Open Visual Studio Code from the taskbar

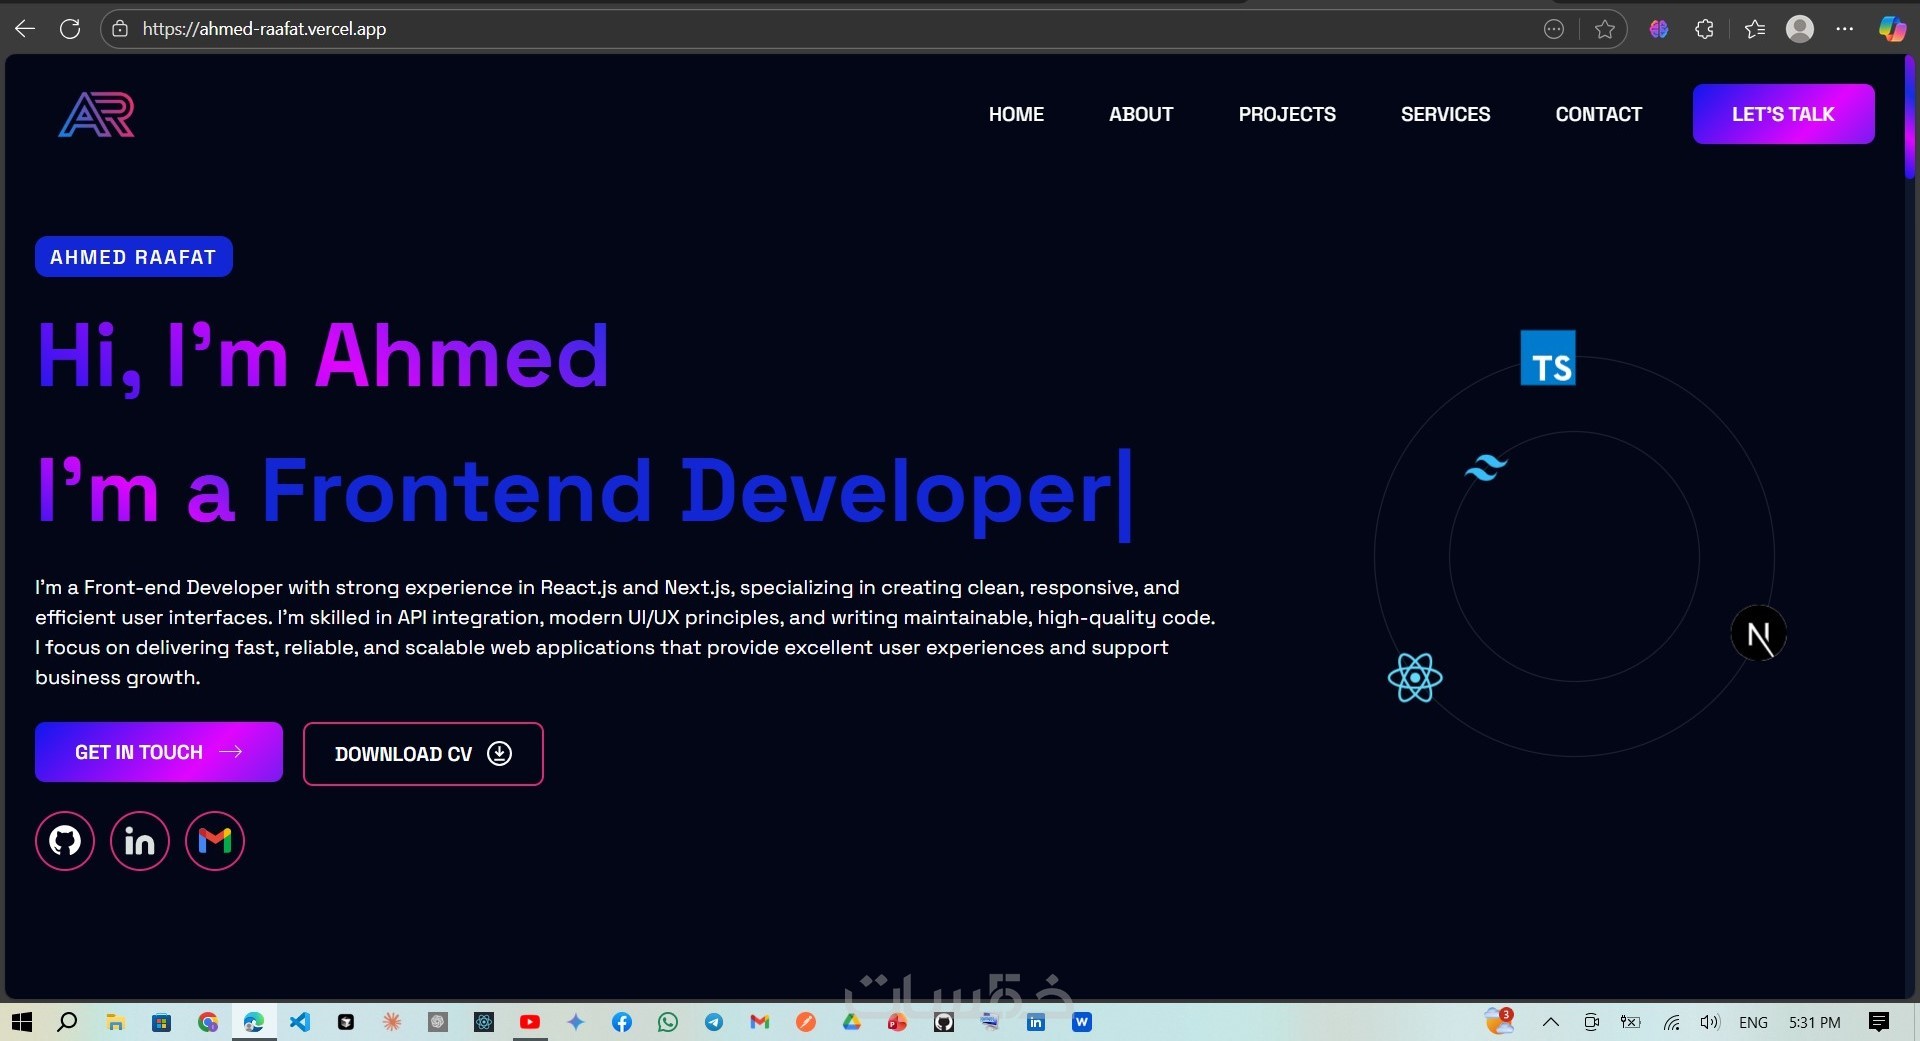[300, 1022]
